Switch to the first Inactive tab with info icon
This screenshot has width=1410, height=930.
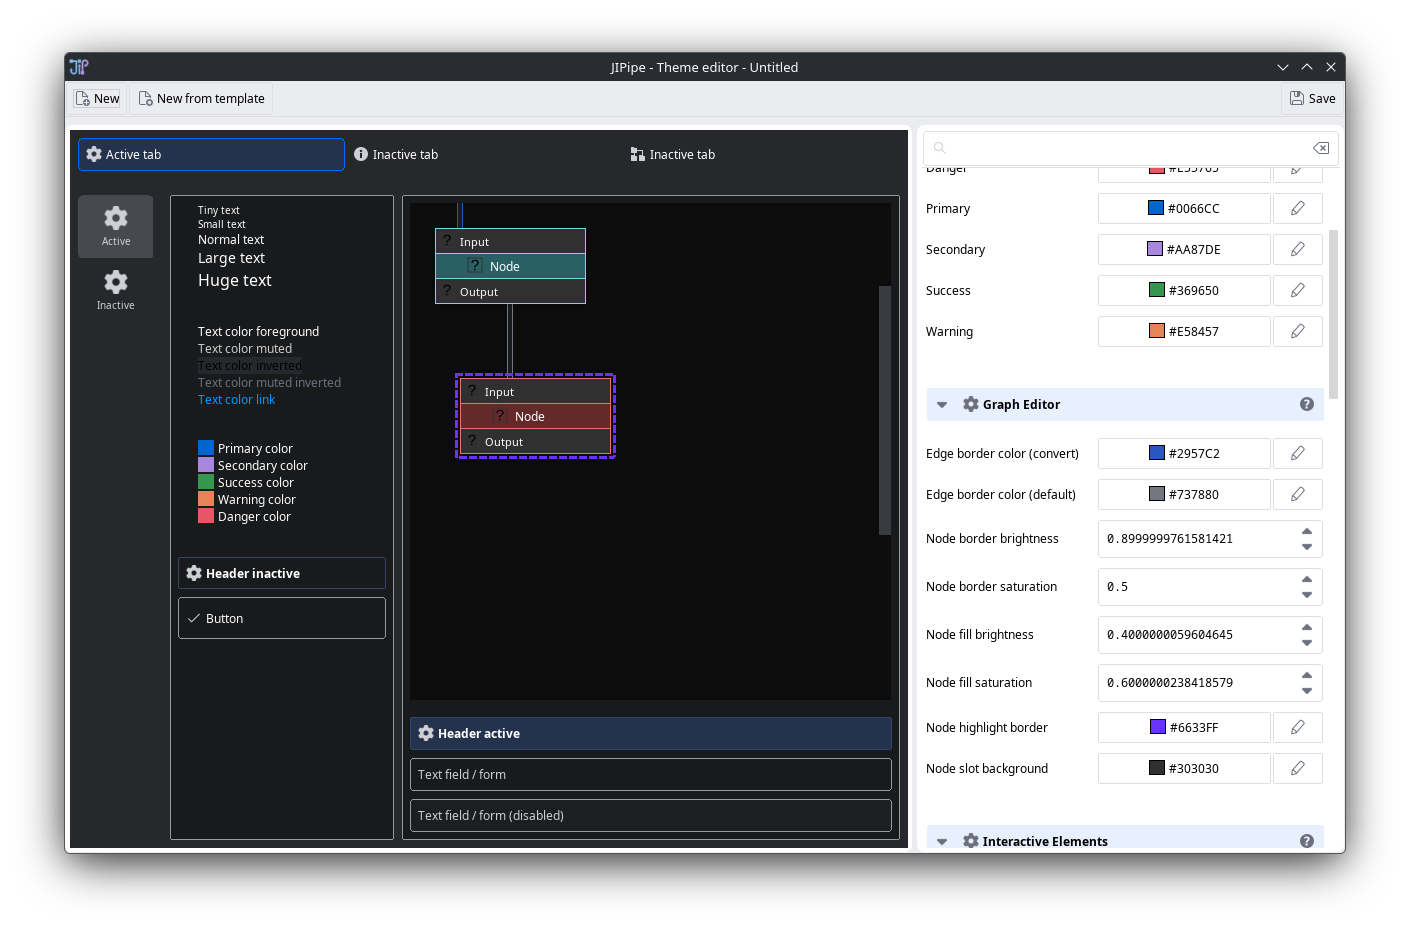click(x=397, y=155)
